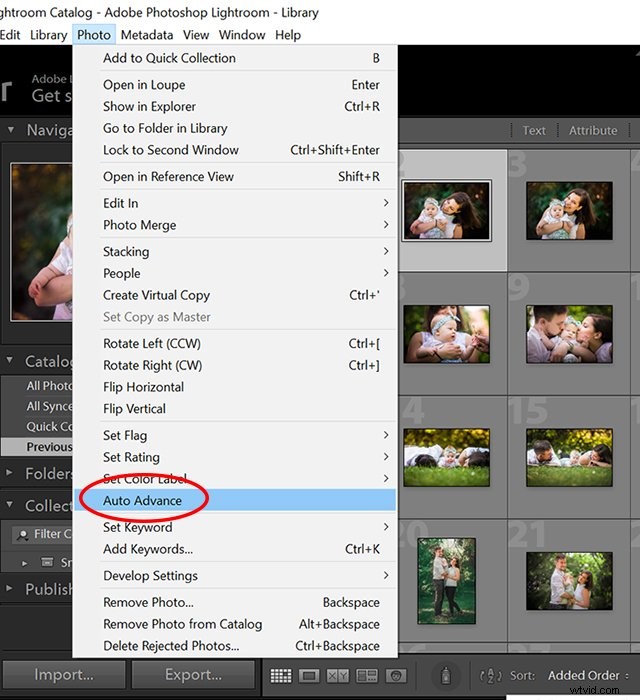
Task: Switch to People view icon
Action: coord(395,676)
